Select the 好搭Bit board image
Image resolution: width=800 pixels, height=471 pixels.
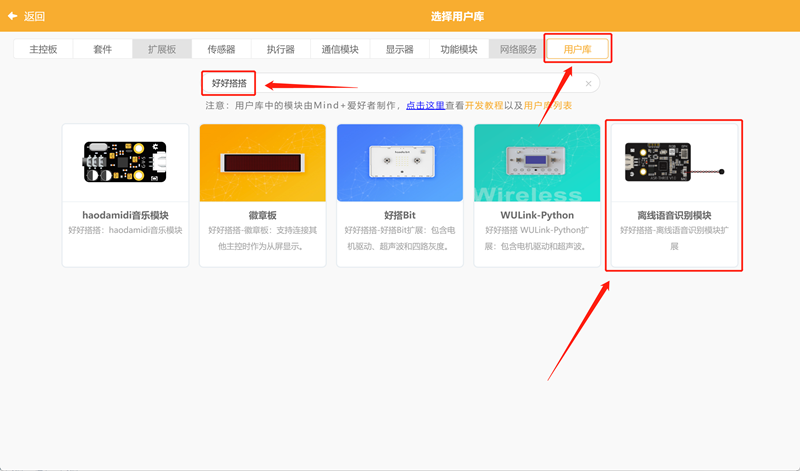(x=401, y=161)
